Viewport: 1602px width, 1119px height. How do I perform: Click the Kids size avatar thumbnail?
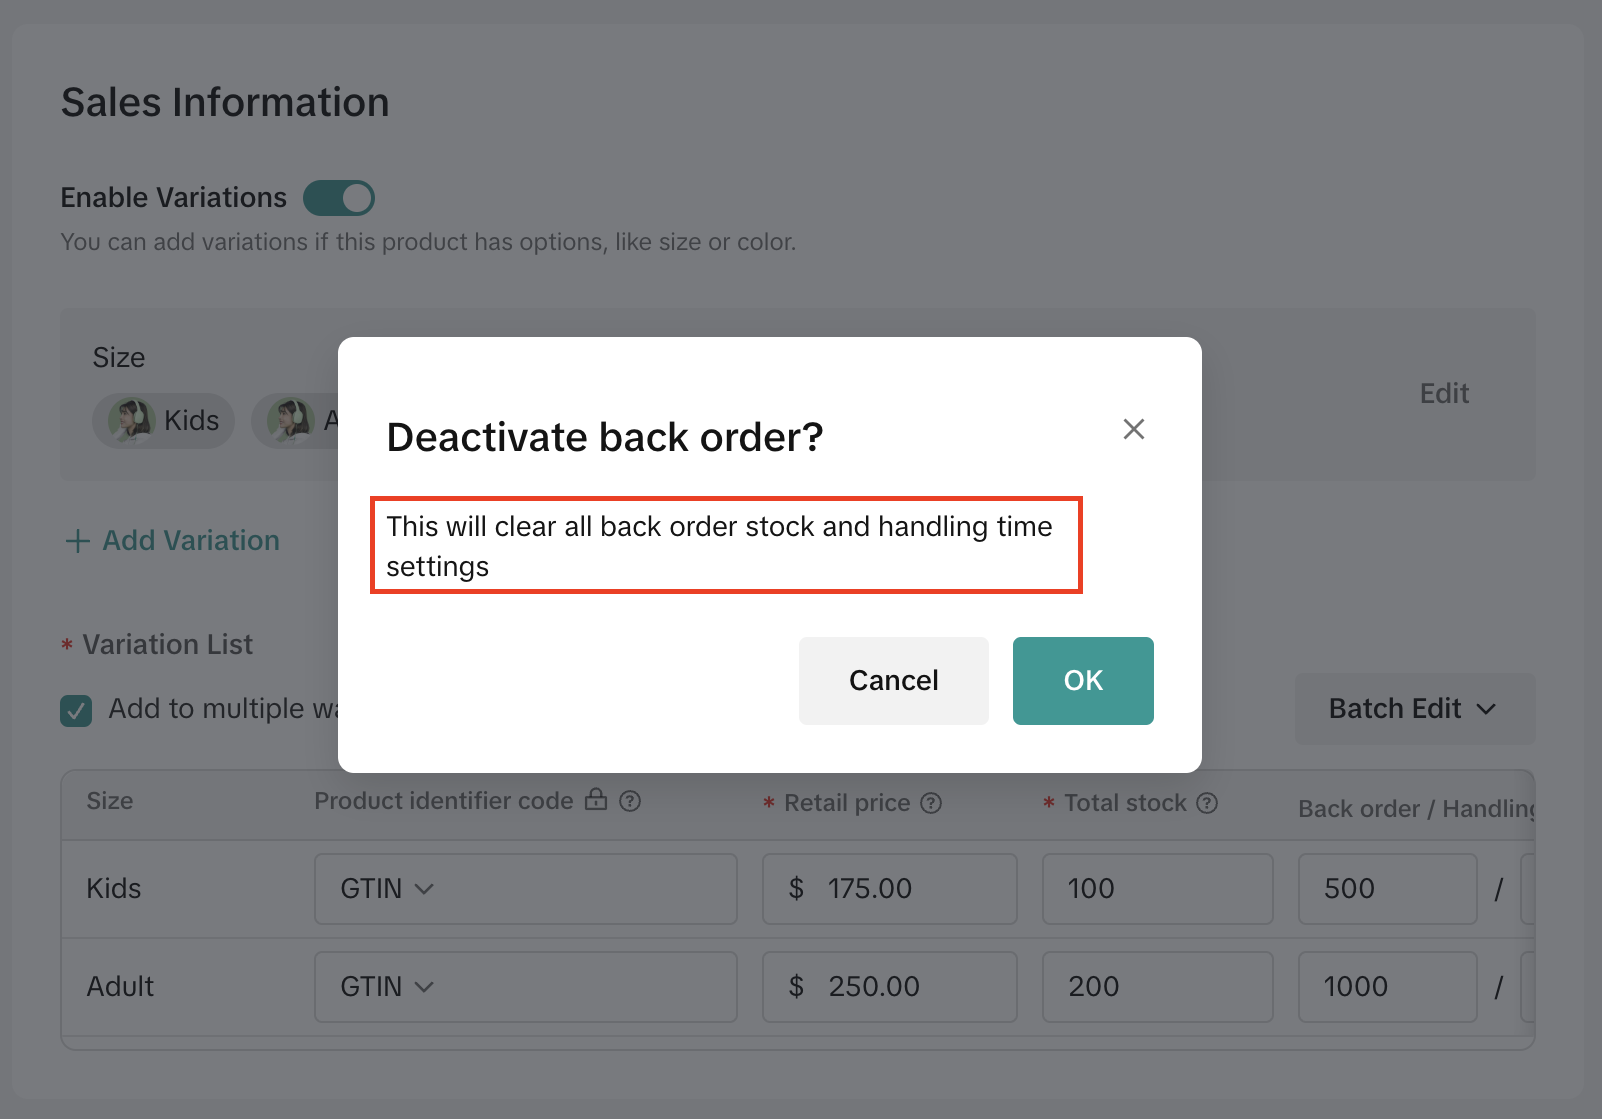click(x=131, y=420)
